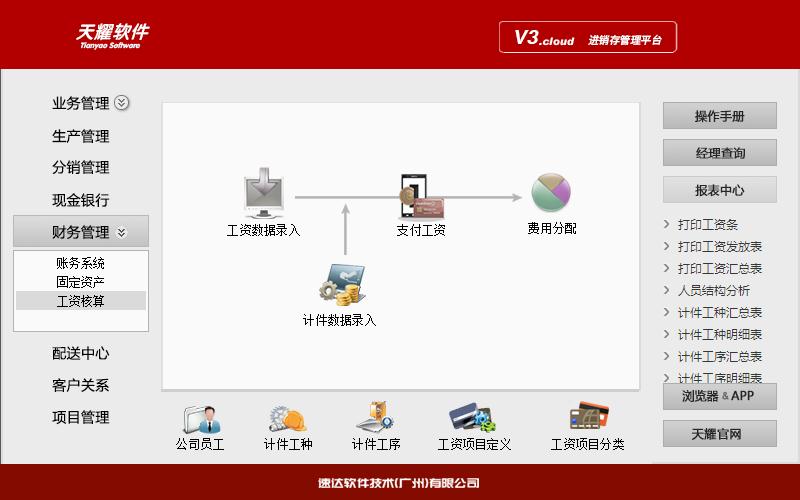Open the 计件数据录入 coins icon
Image resolution: width=800 pixels, height=500 pixels.
(342, 285)
